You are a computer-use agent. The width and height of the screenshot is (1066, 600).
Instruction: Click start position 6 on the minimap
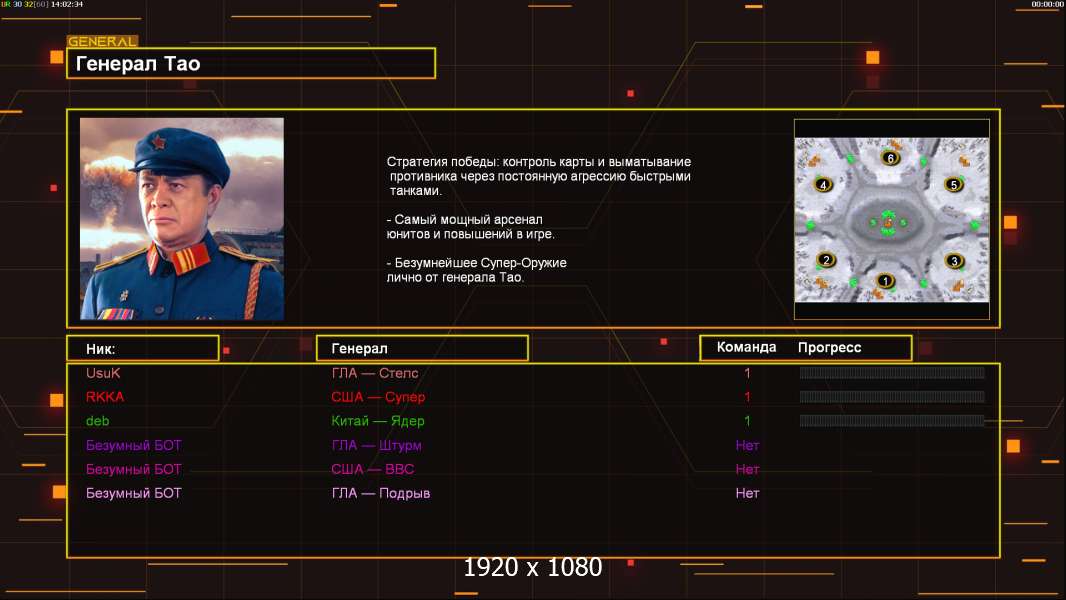891,158
